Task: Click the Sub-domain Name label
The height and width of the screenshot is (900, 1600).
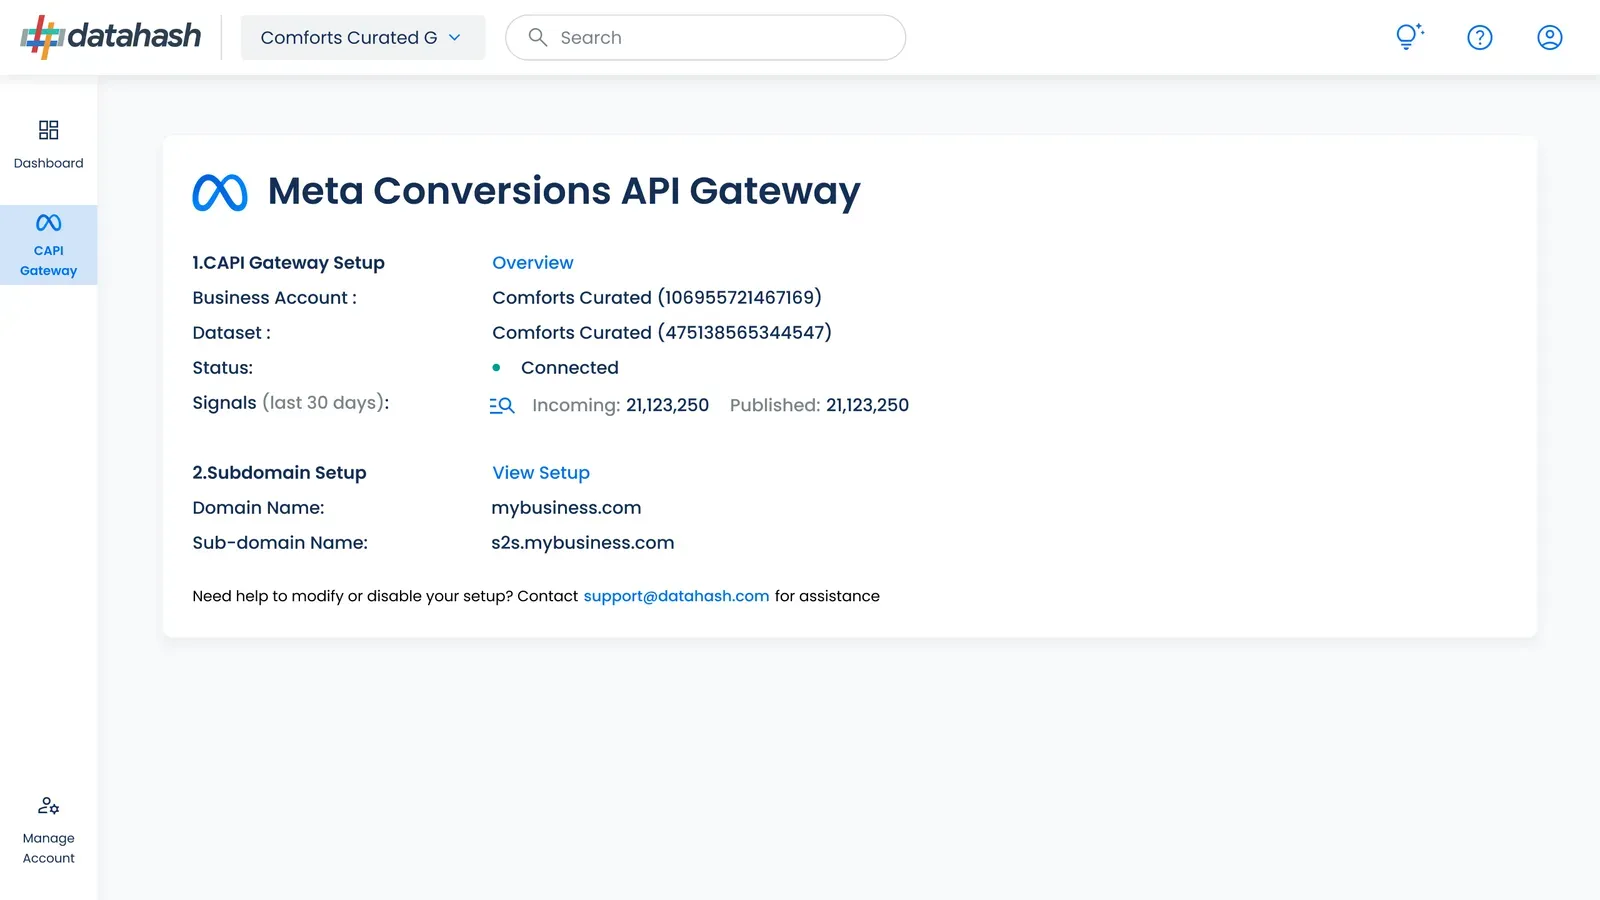Action: coord(280,543)
